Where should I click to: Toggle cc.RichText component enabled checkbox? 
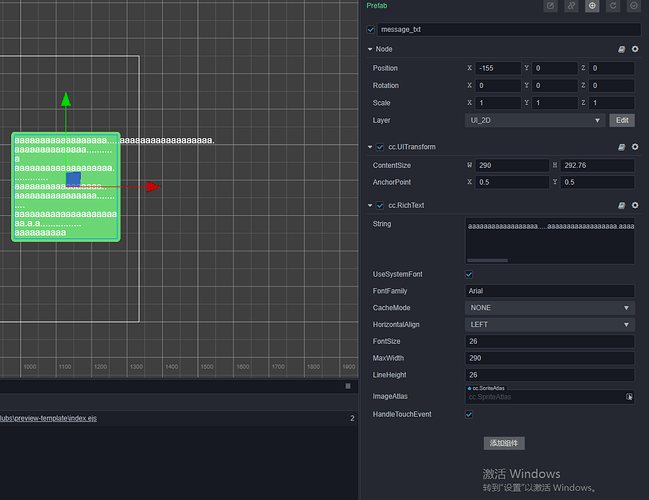379,206
